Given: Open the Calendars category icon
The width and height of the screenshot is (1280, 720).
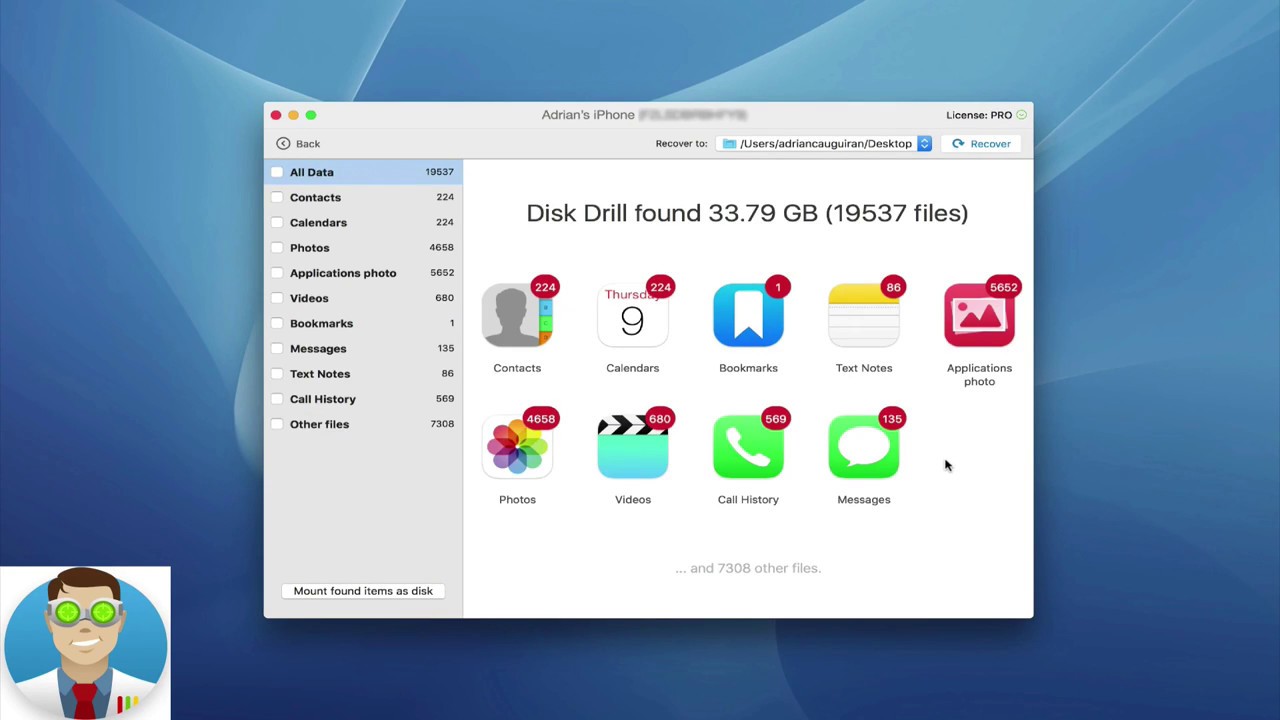Looking at the screenshot, I should pos(632,316).
